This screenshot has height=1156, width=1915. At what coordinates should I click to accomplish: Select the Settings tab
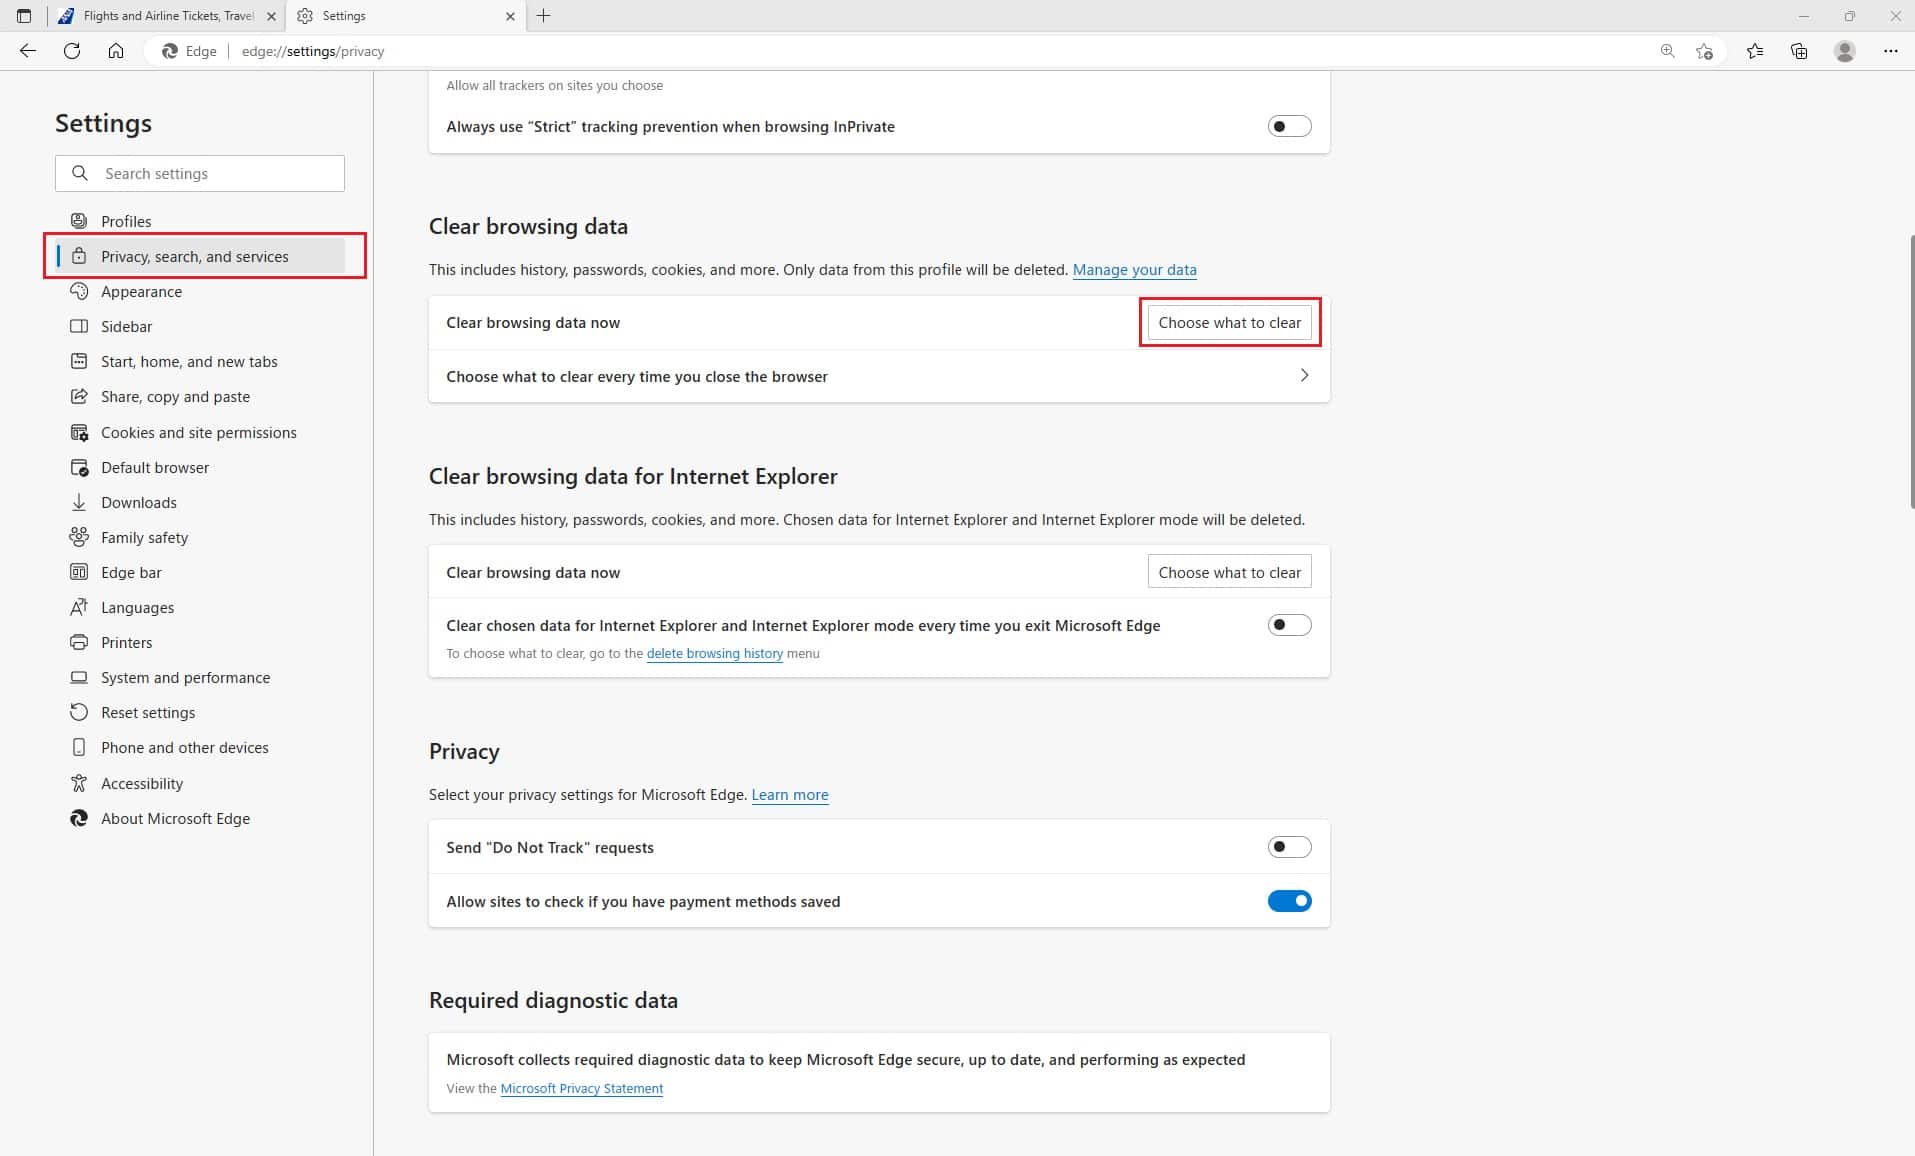405,16
